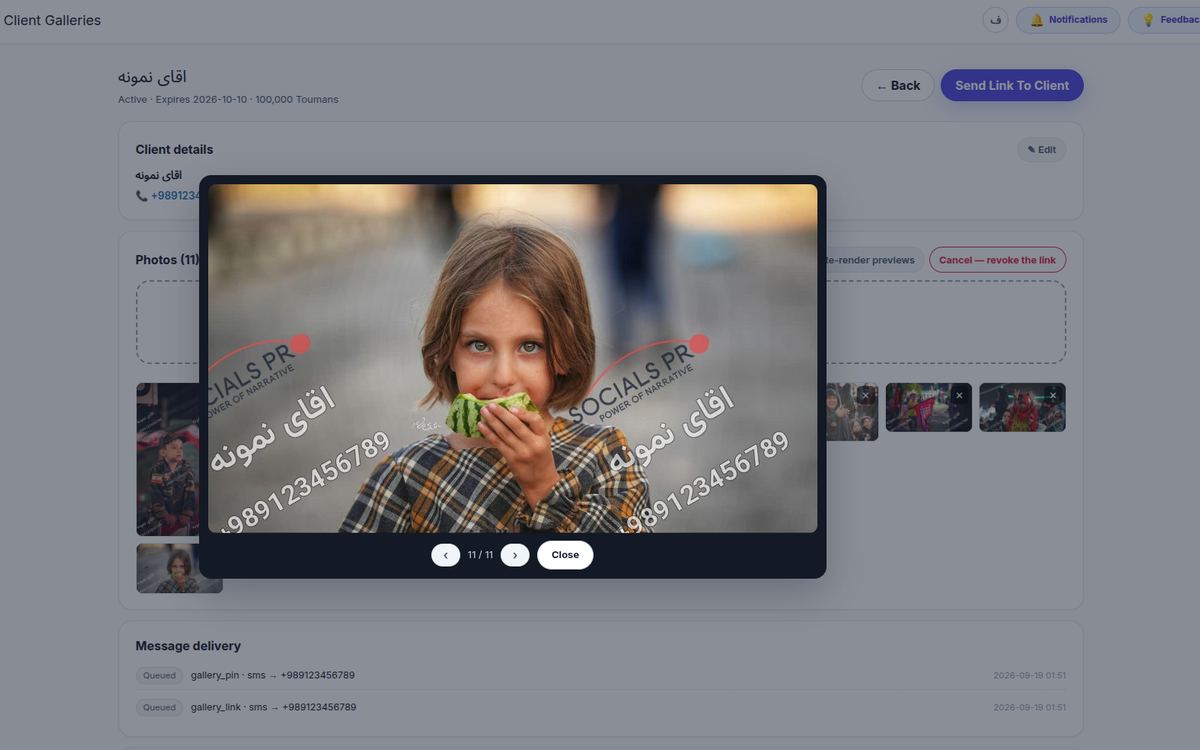Open Notifications with the bell button

tap(1068, 20)
